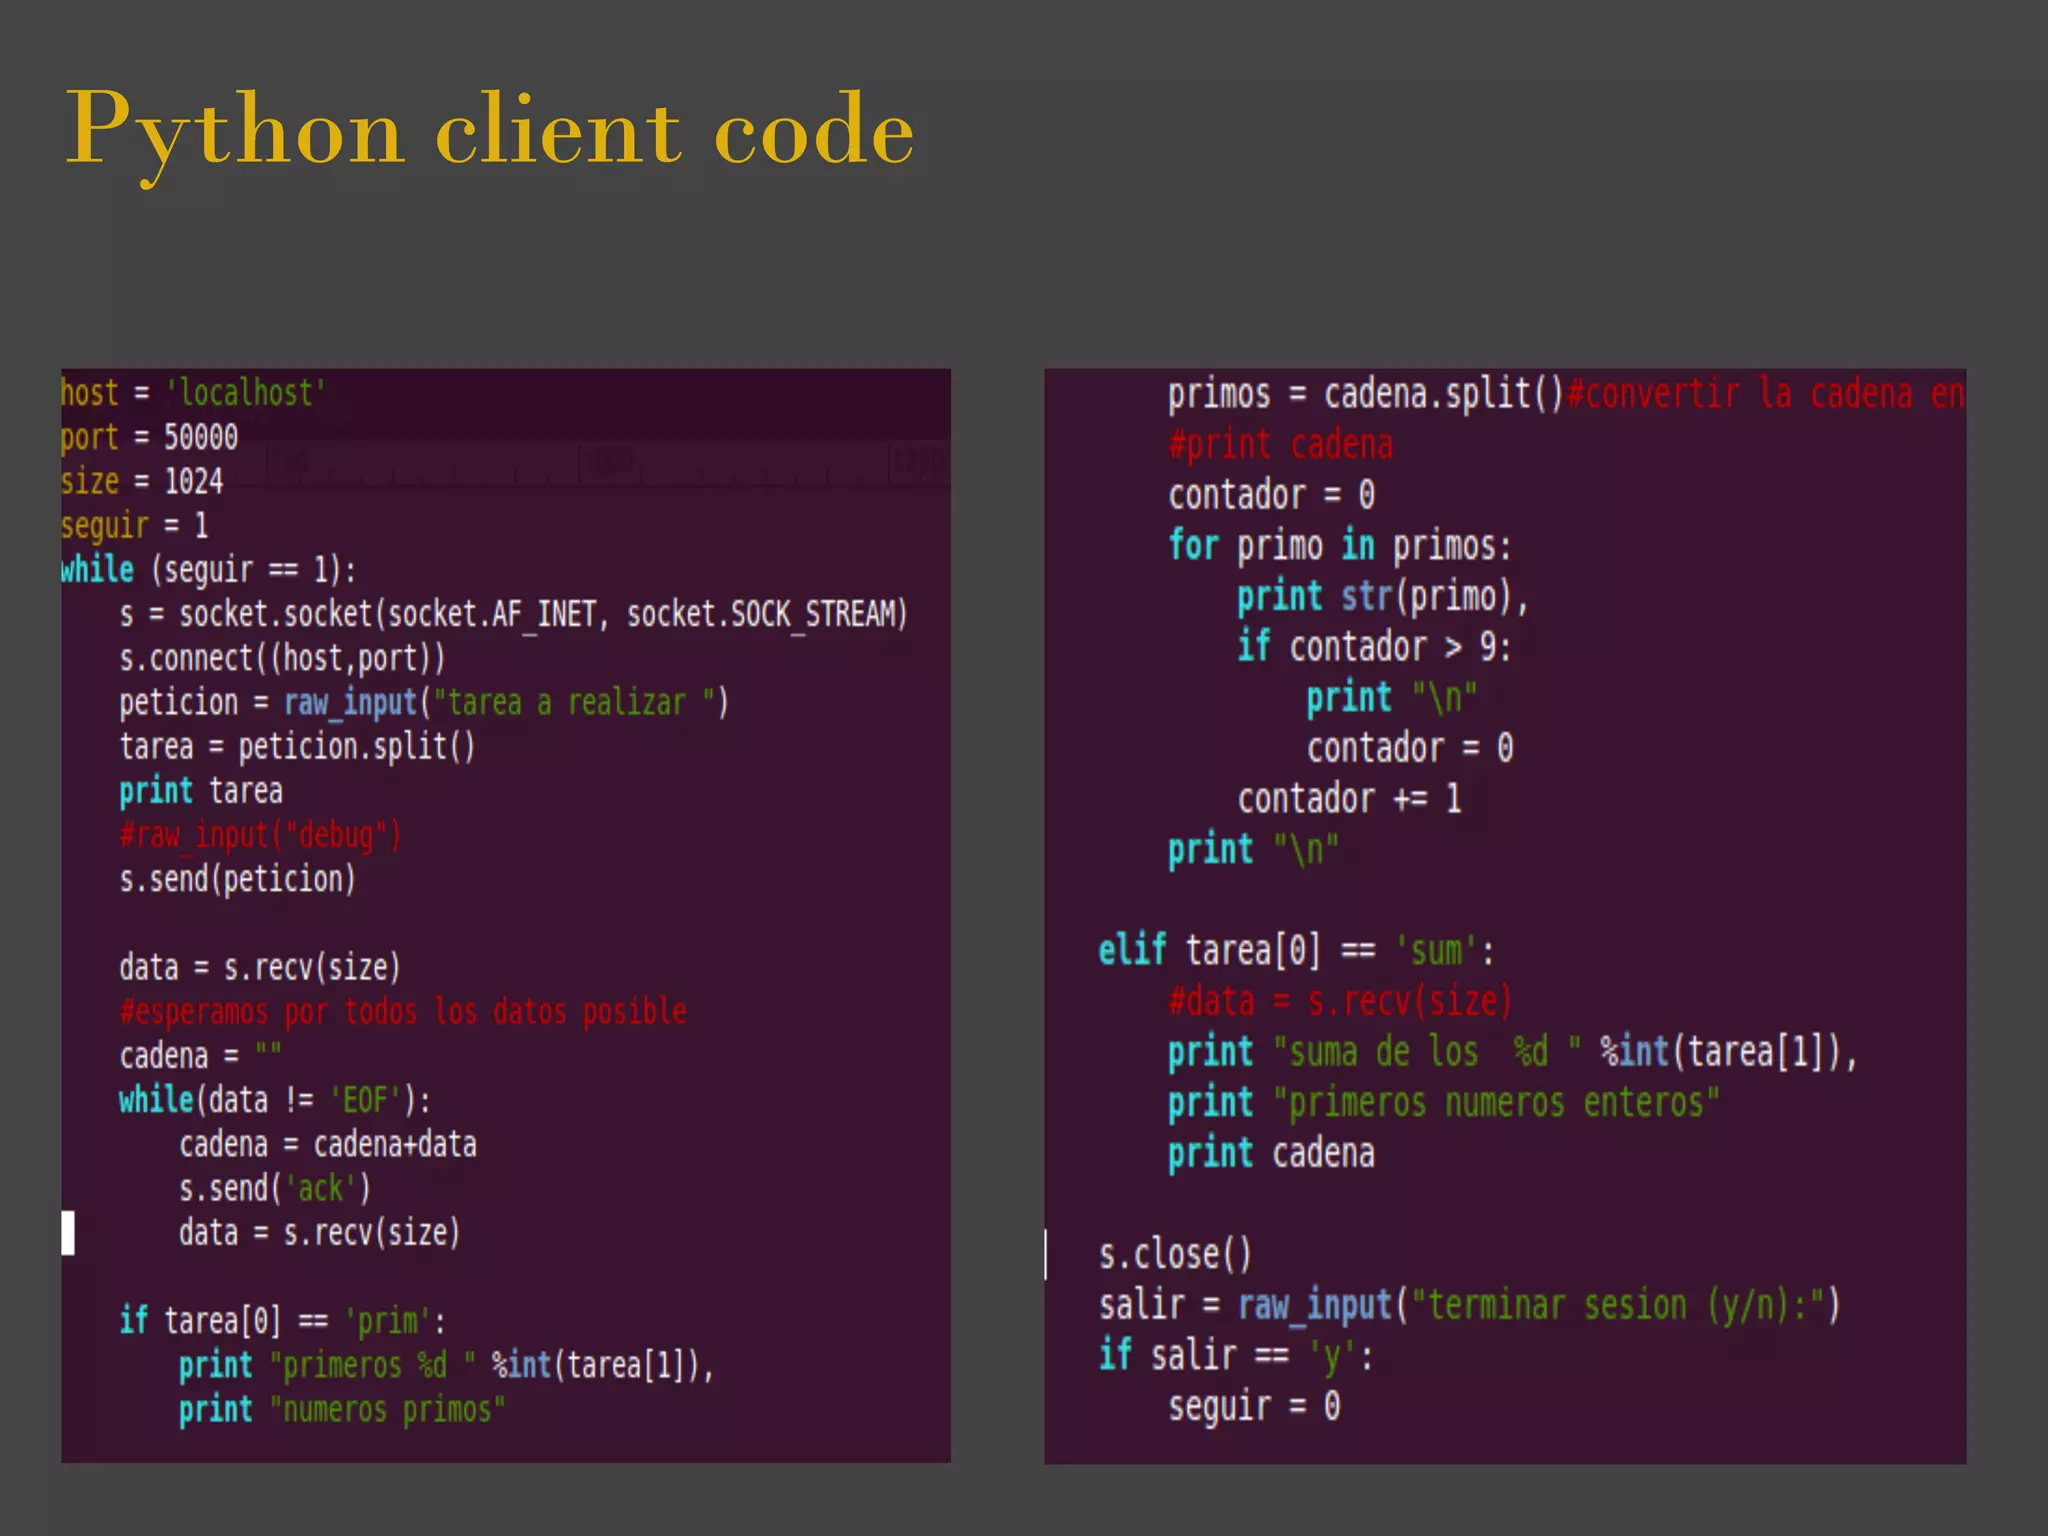The width and height of the screenshot is (2048, 1536).
Task: Click the line if contador > 9:
Action: click(1374, 647)
